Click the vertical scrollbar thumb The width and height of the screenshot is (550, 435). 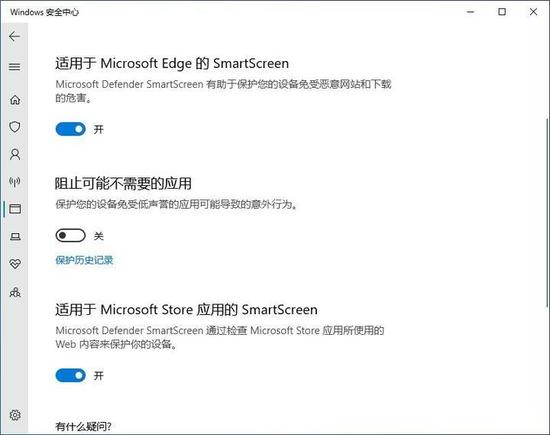click(x=547, y=213)
